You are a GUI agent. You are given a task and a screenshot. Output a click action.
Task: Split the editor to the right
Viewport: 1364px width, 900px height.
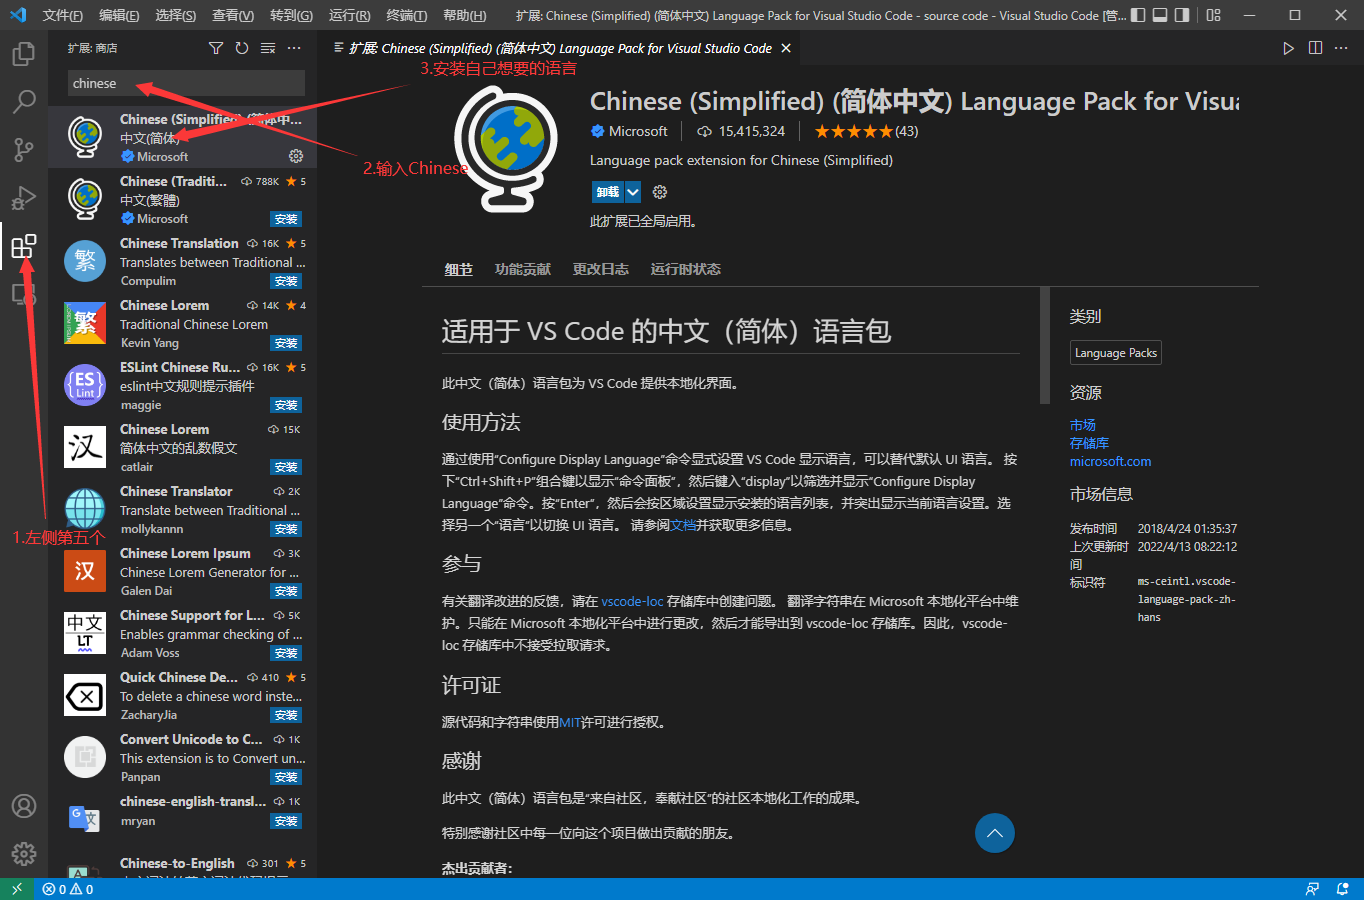coord(1315,48)
